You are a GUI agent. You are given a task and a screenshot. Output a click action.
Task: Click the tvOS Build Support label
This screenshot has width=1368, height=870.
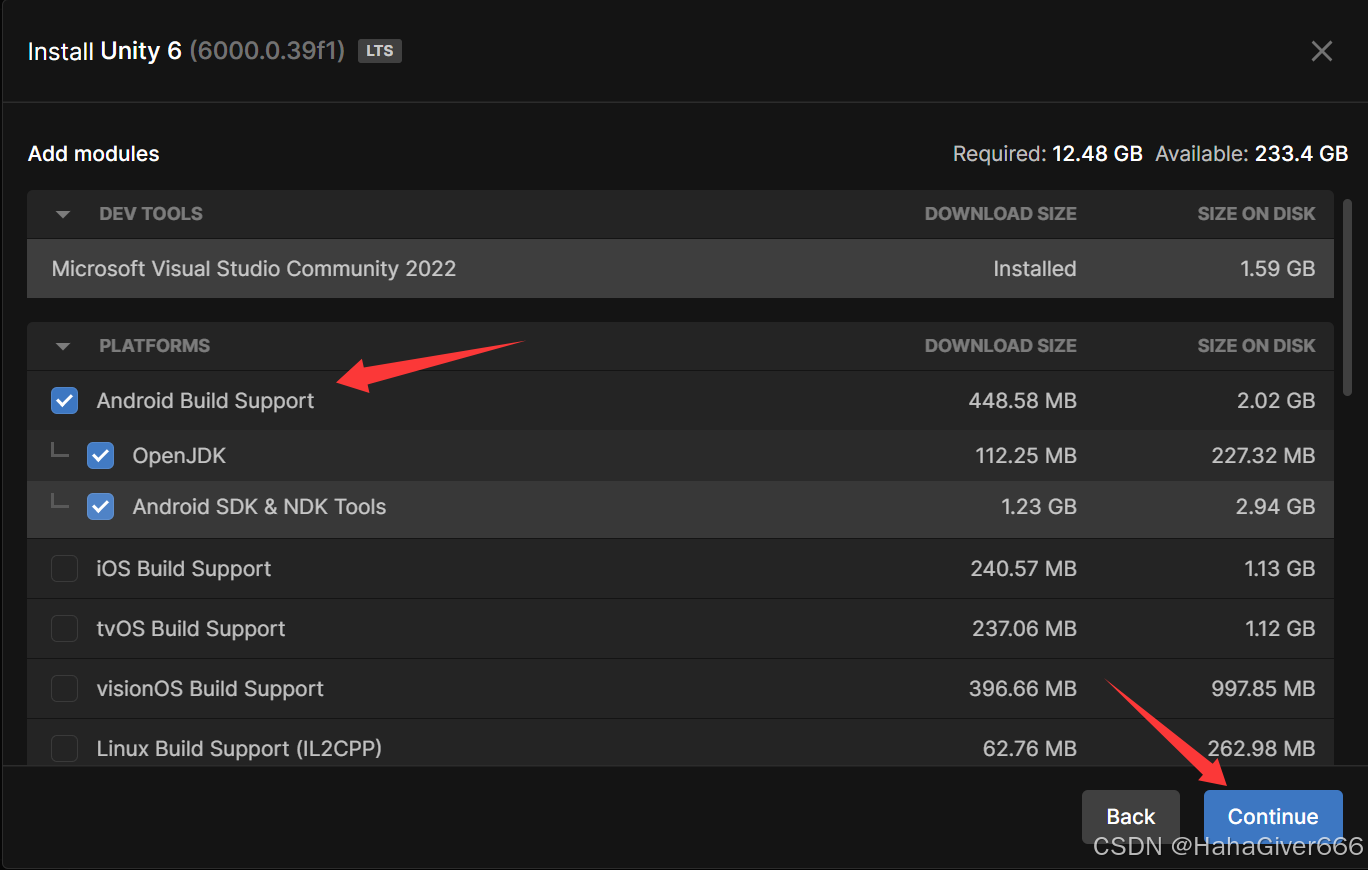point(191,629)
